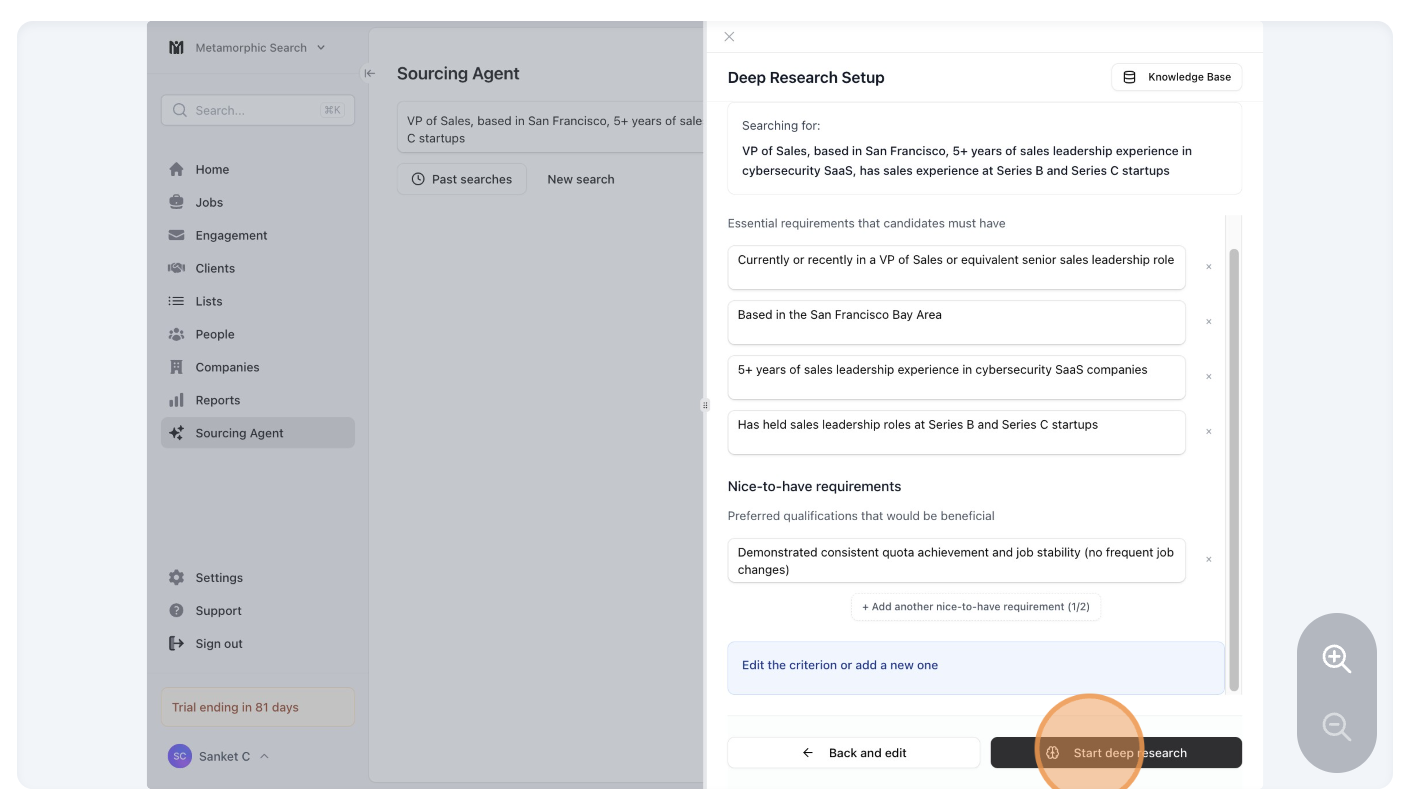
Task: Click the zoom out magnifier icon
Action: pyautogui.click(x=1337, y=726)
